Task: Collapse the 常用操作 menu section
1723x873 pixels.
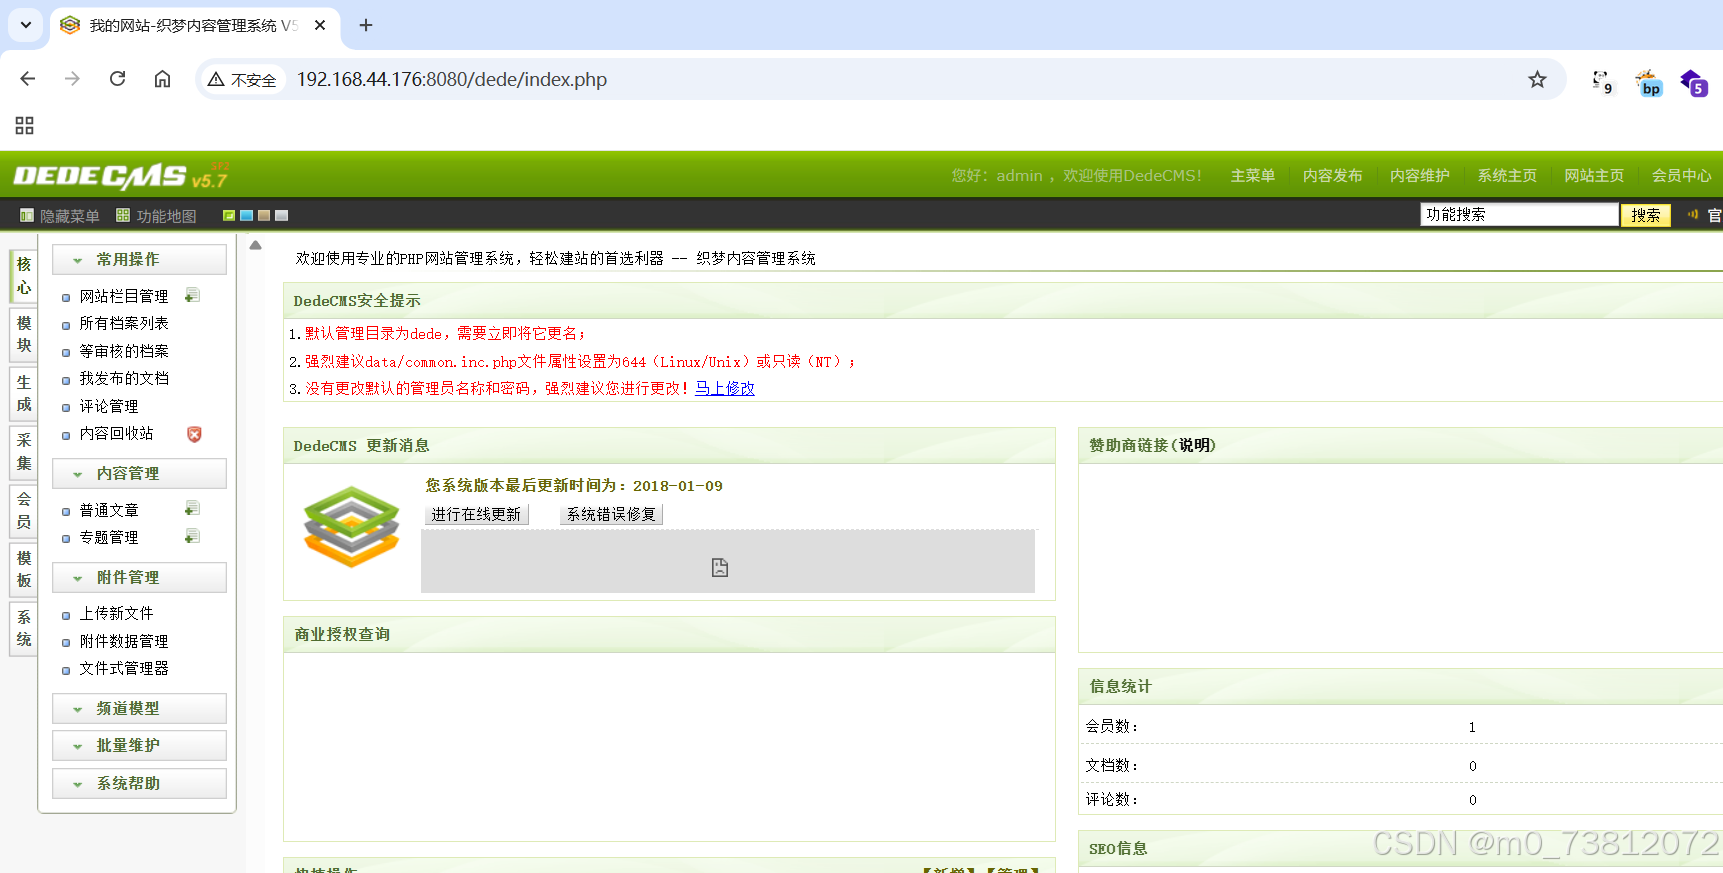Action: coord(139,259)
